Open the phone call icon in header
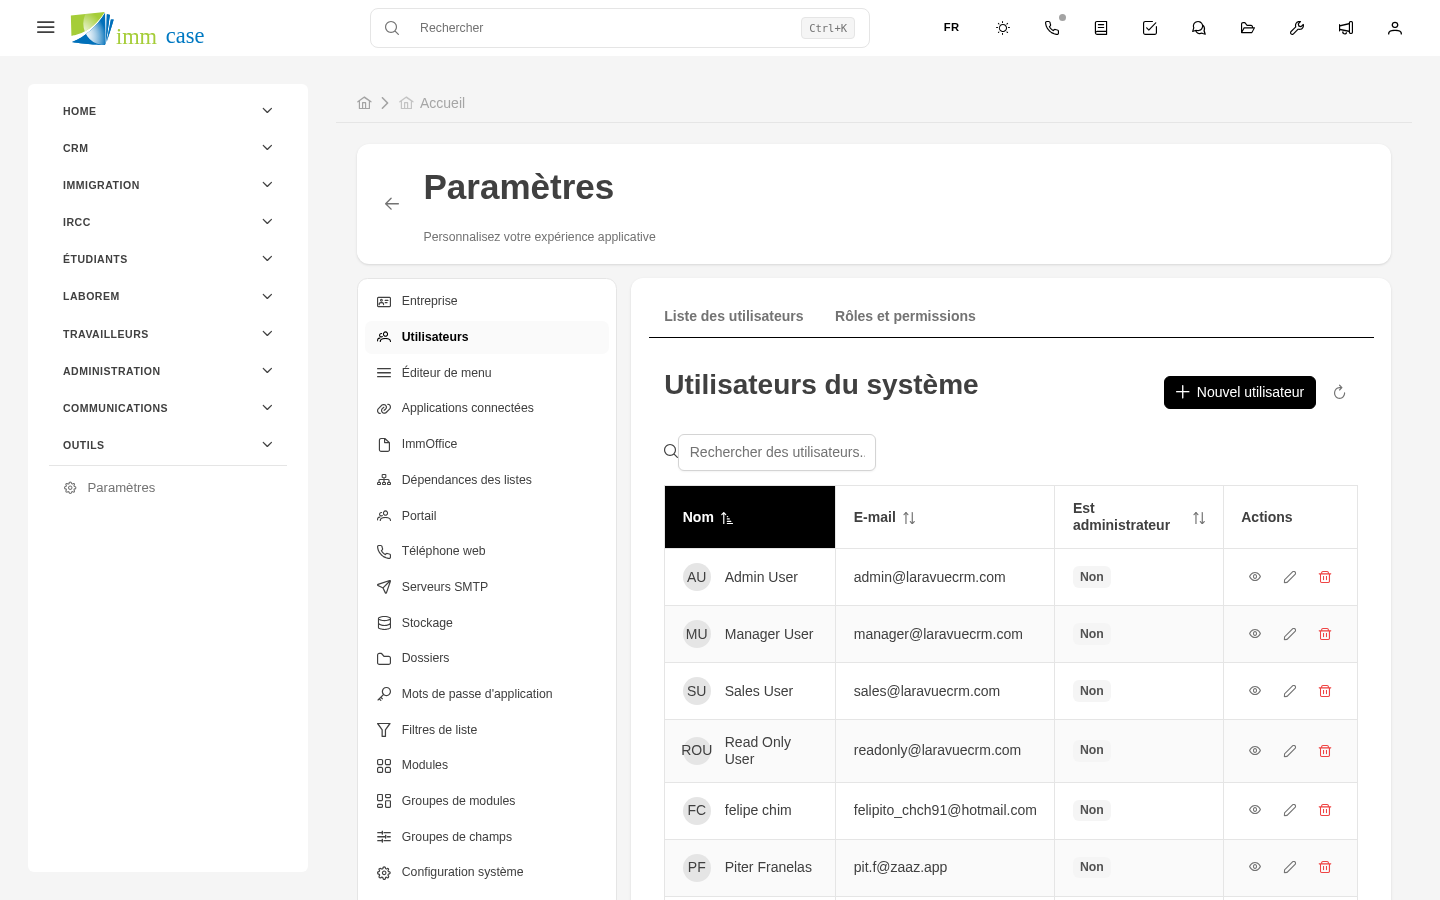Screen dimensions: 1440x900 coord(1052,28)
